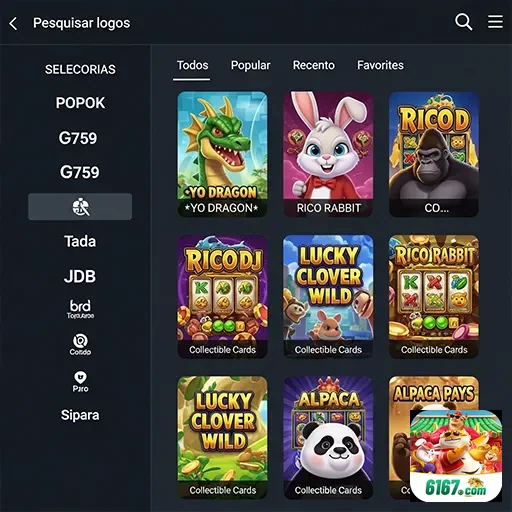512x512 pixels.
Task: Open the Favorites tab
Action: point(380,65)
